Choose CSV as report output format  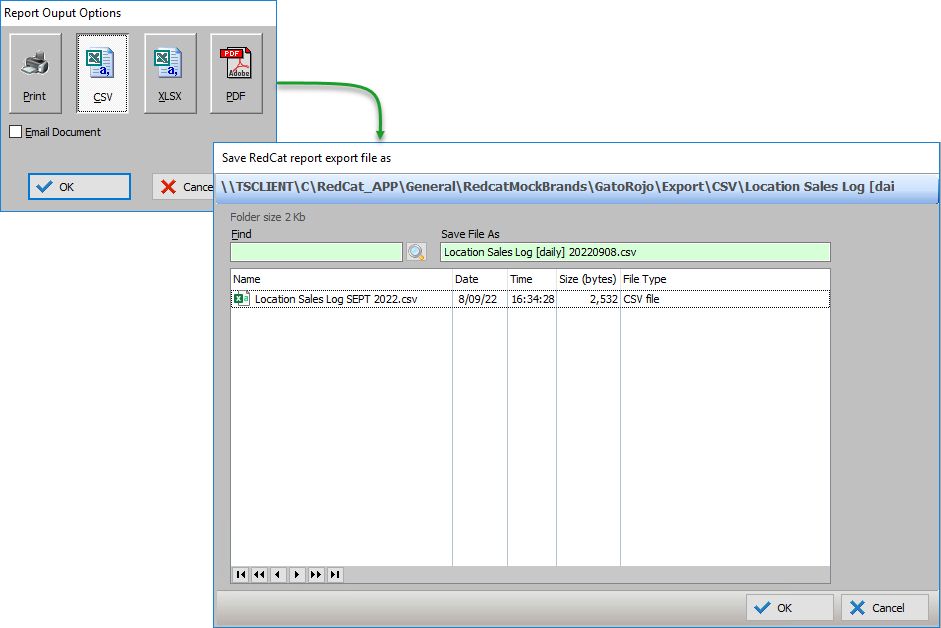pyautogui.click(x=102, y=73)
